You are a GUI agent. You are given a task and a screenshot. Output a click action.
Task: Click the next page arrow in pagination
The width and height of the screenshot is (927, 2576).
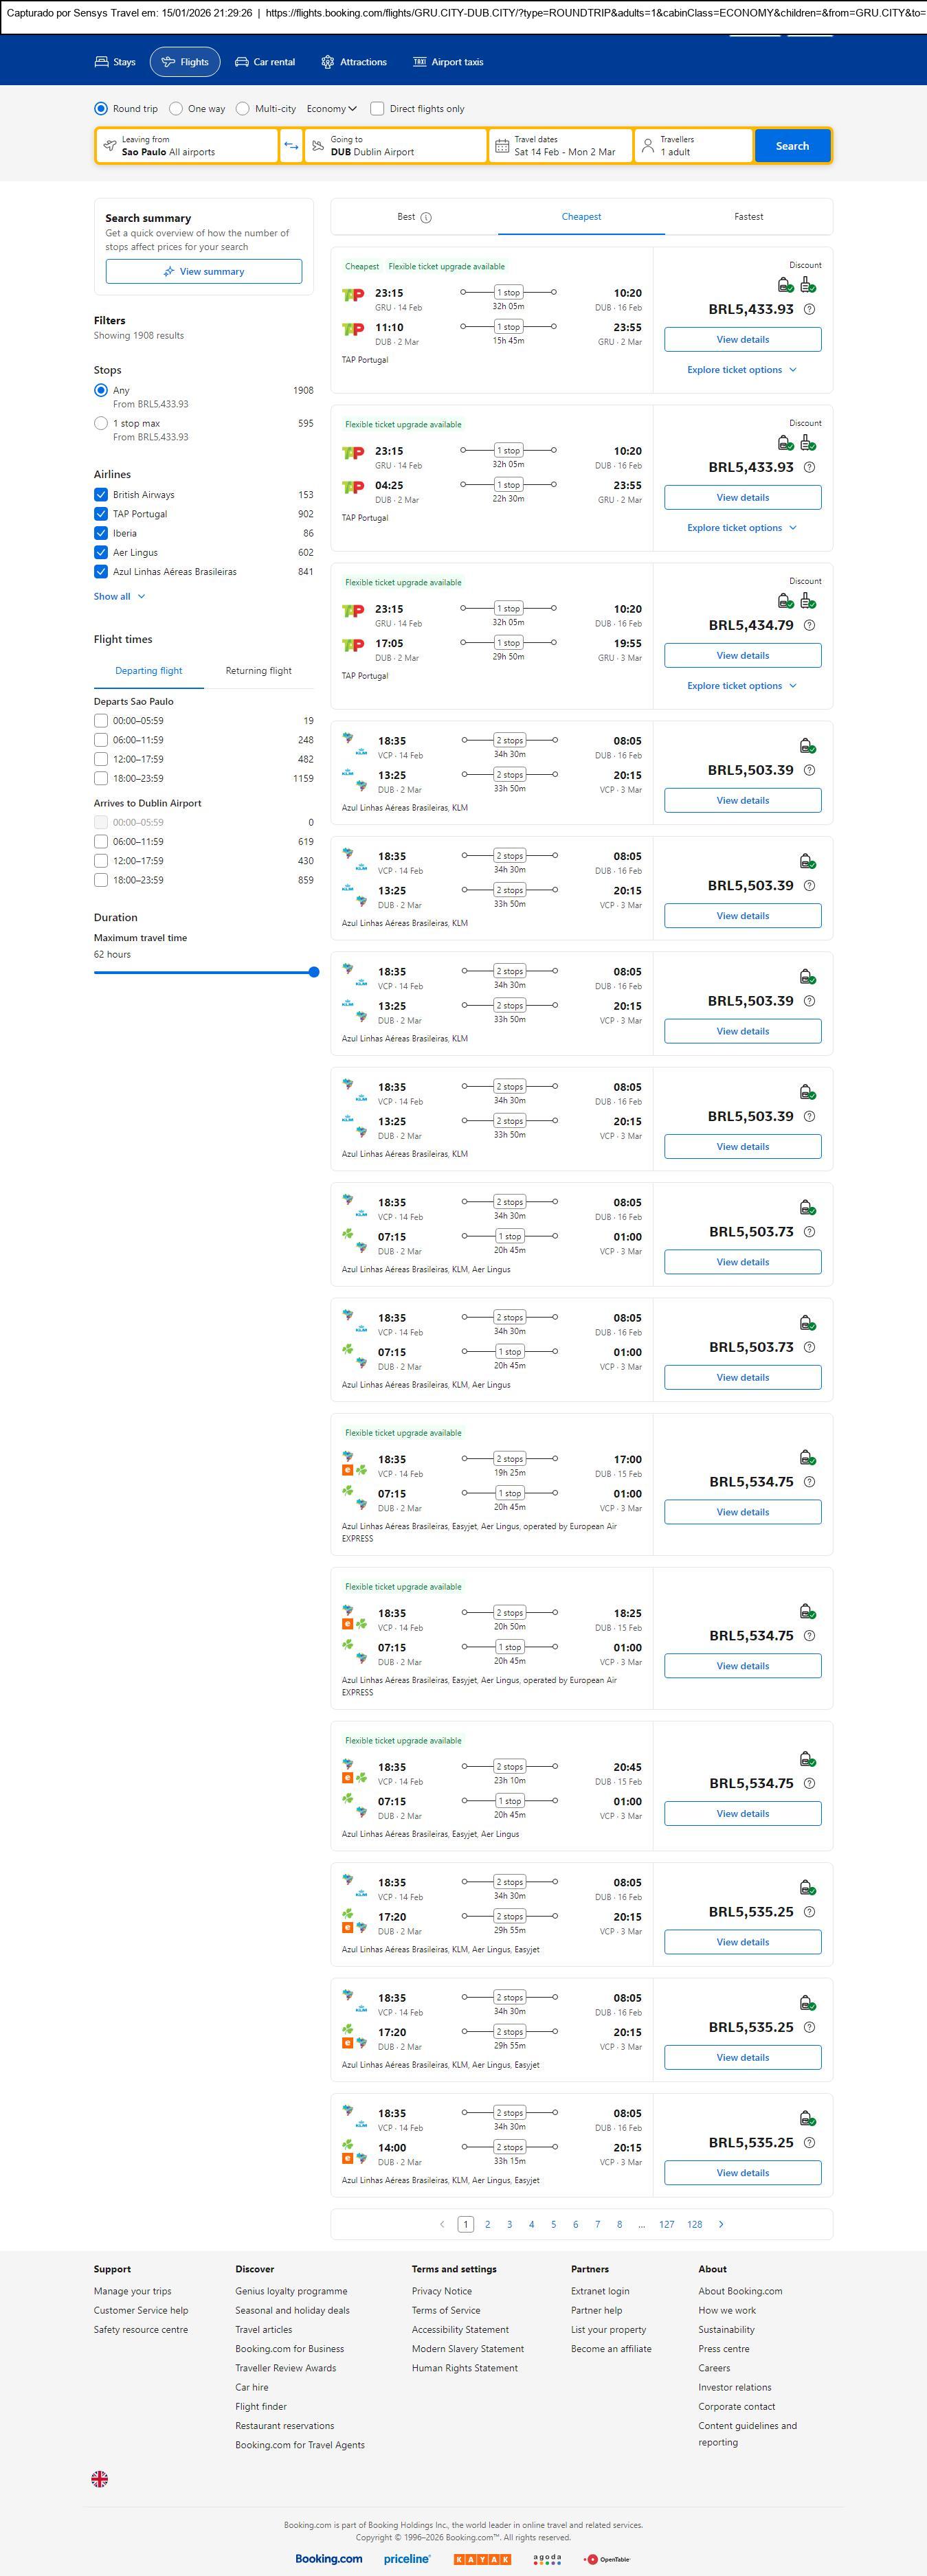[721, 2224]
